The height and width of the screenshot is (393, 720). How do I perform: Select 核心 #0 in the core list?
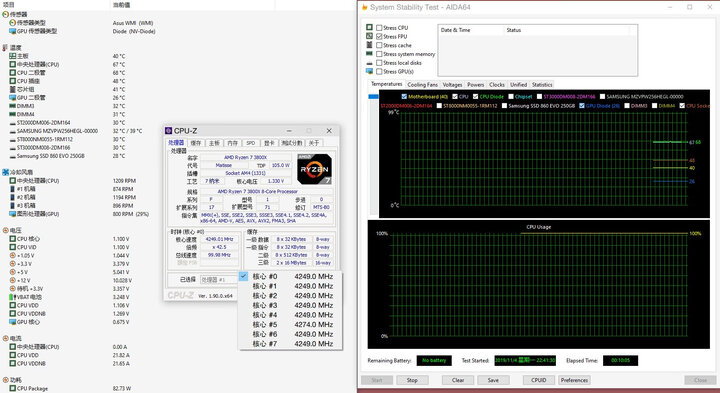290,276
